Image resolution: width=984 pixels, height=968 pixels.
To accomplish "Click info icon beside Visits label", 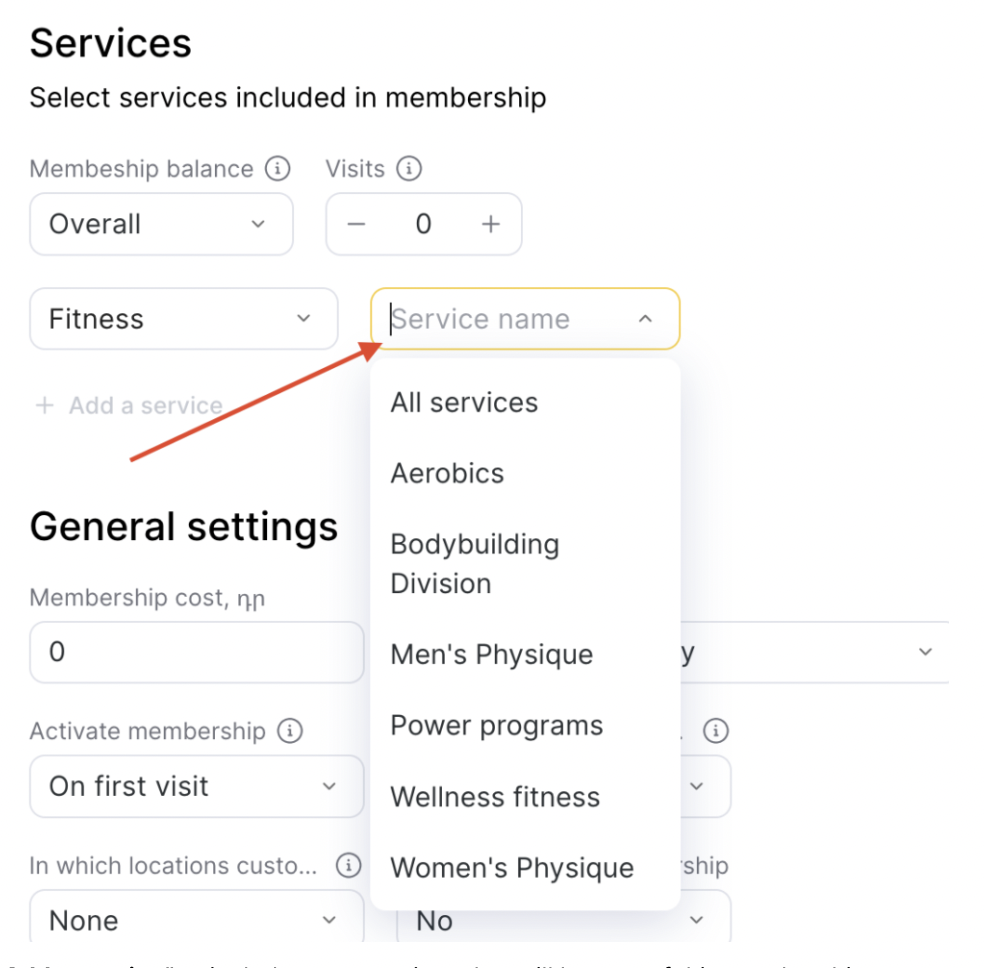I will click(x=408, y=169).
